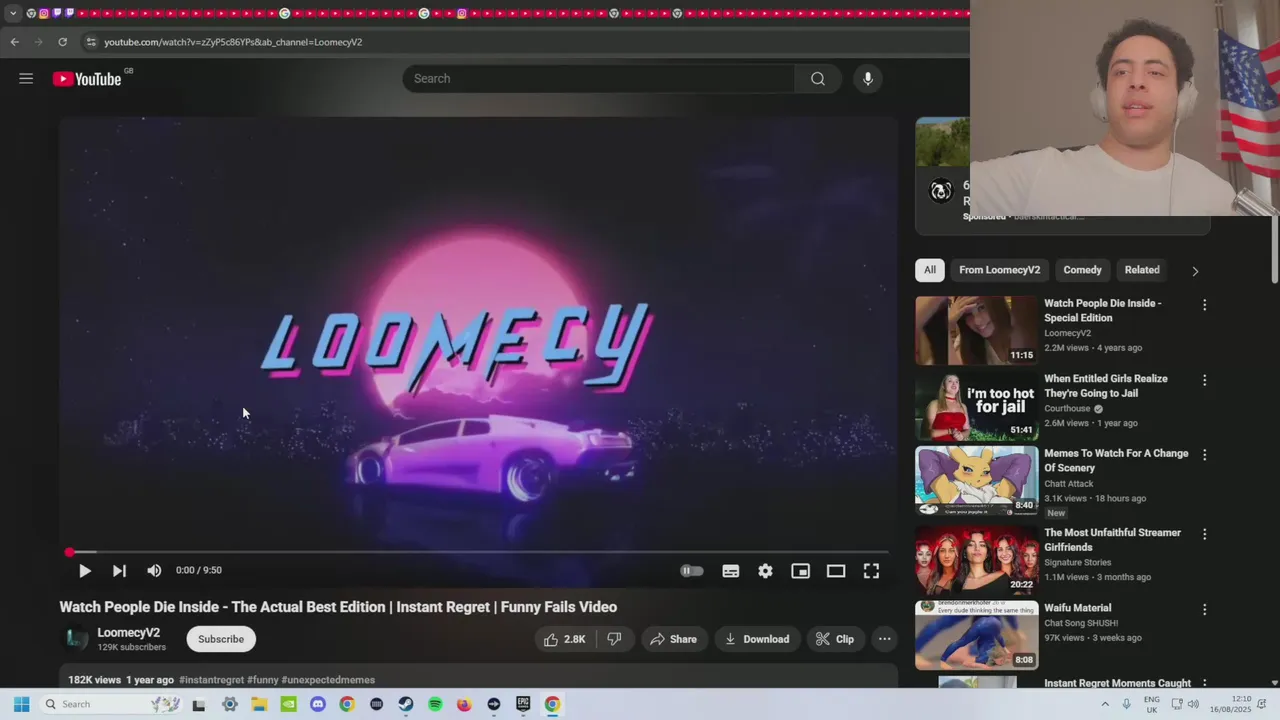Open the Waifu Material video title
Image resolution: width=1280 pixels, height=720 pixels.
click(x=1078, y=608)
